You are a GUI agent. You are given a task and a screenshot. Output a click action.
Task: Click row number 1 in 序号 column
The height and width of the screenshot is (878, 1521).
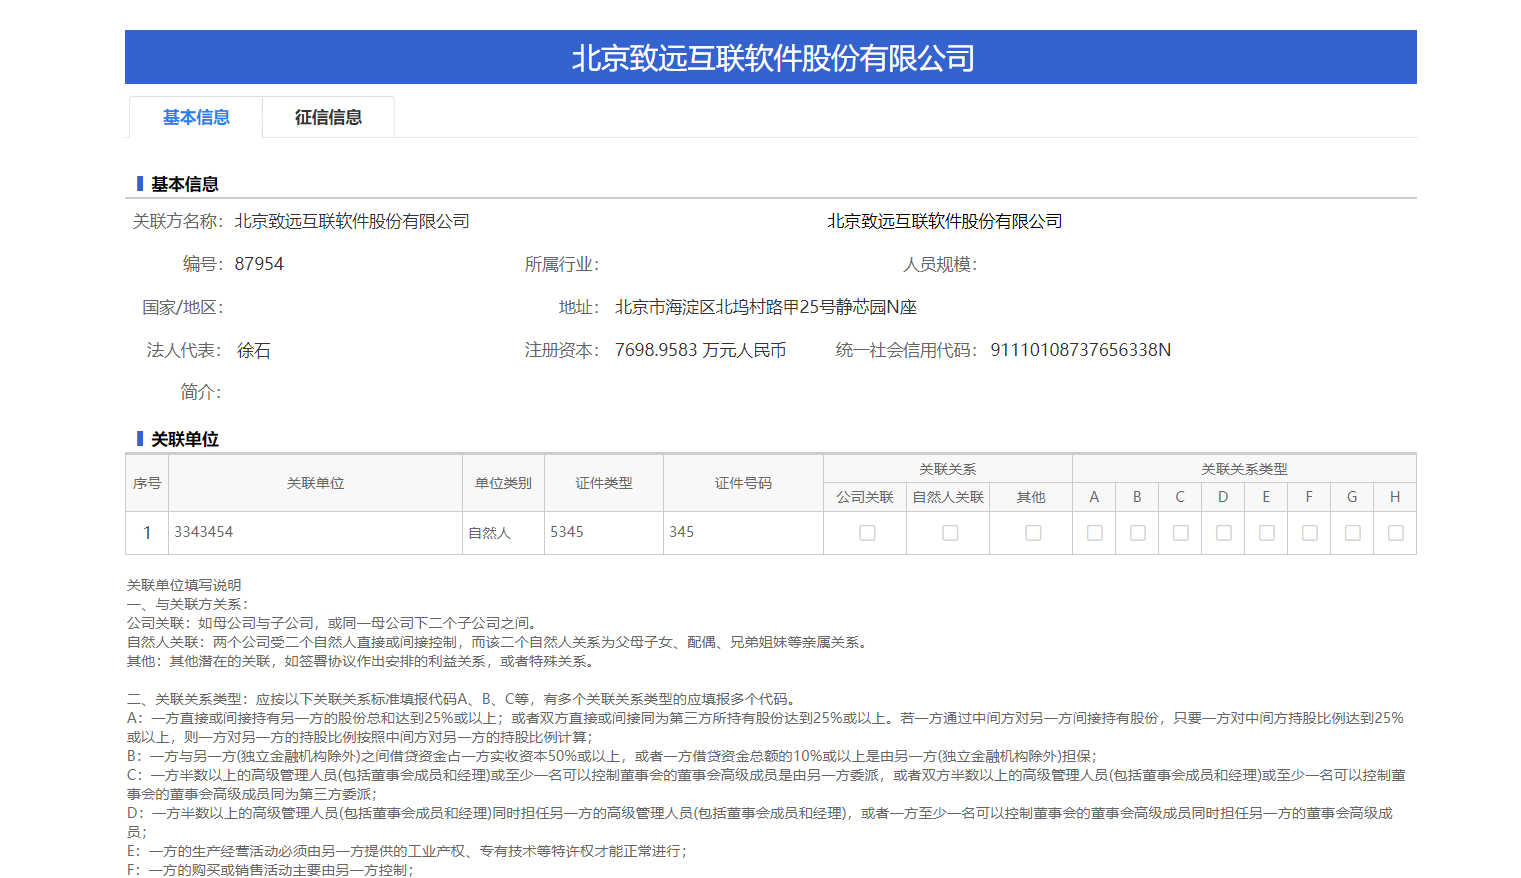tap(147, 533)
